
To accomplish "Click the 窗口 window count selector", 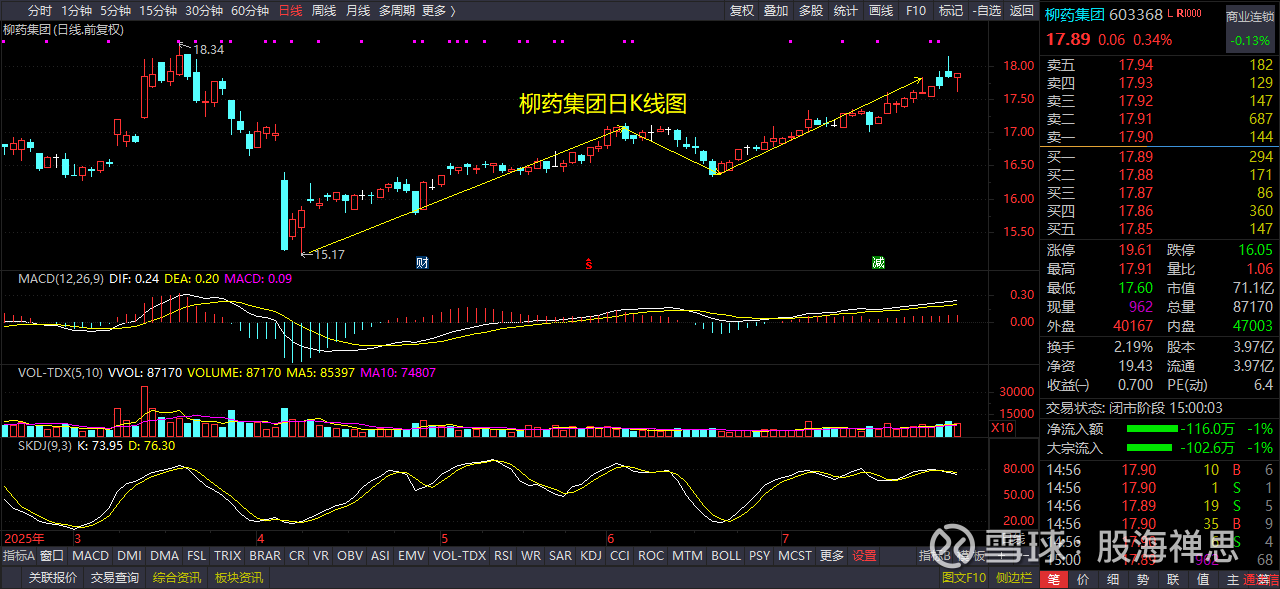I will coord(52,556).
